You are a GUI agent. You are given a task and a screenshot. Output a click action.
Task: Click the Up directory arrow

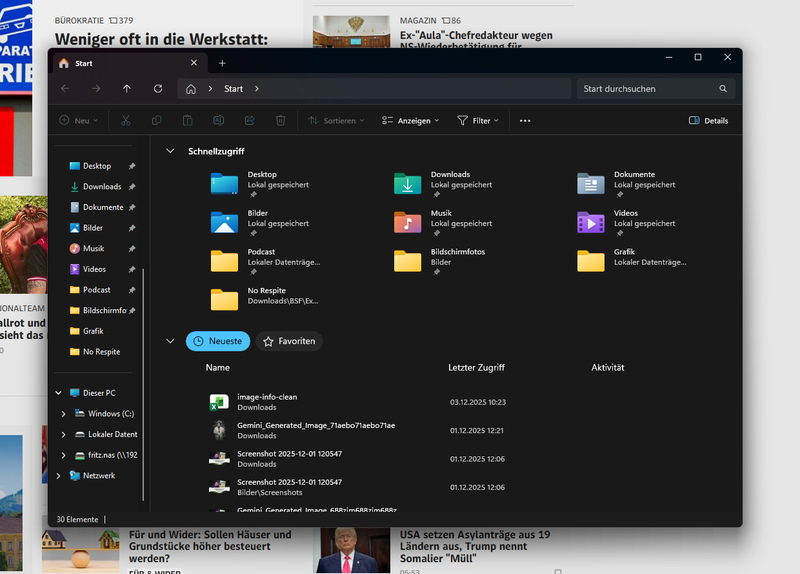pyautogui.click(x=127, y=89)
